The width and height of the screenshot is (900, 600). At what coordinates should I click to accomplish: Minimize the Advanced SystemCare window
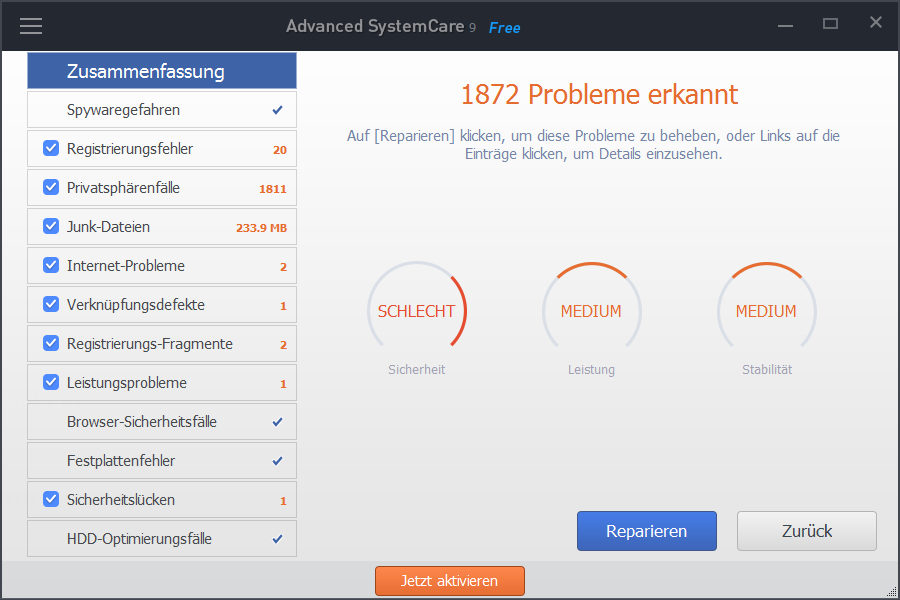click(785, 25)
